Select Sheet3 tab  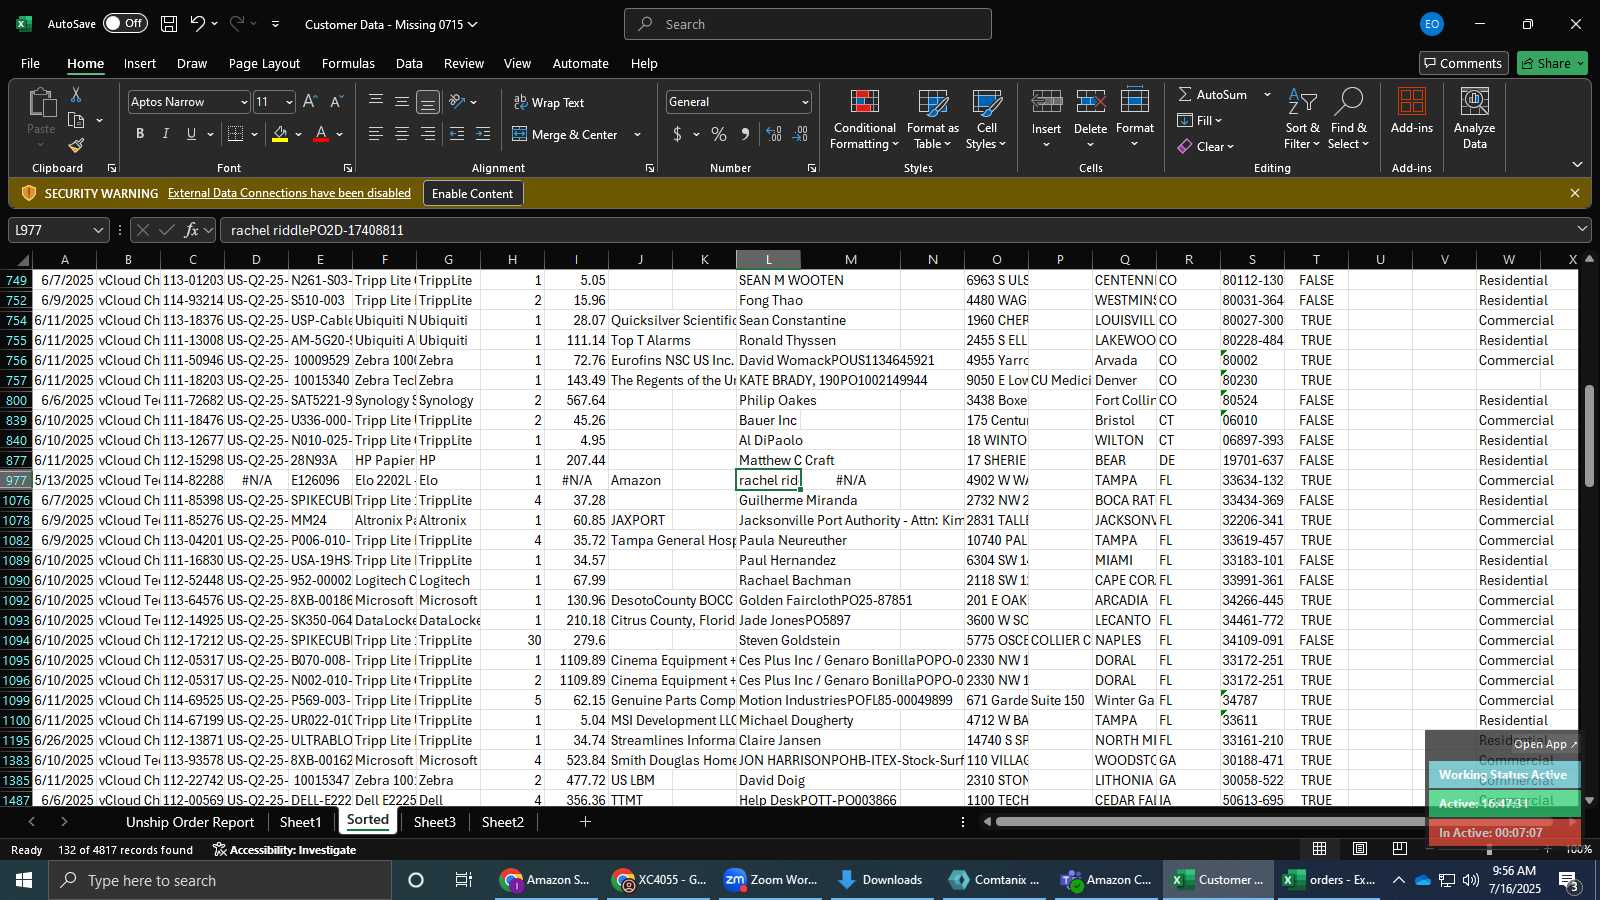(x=434, y=822)
